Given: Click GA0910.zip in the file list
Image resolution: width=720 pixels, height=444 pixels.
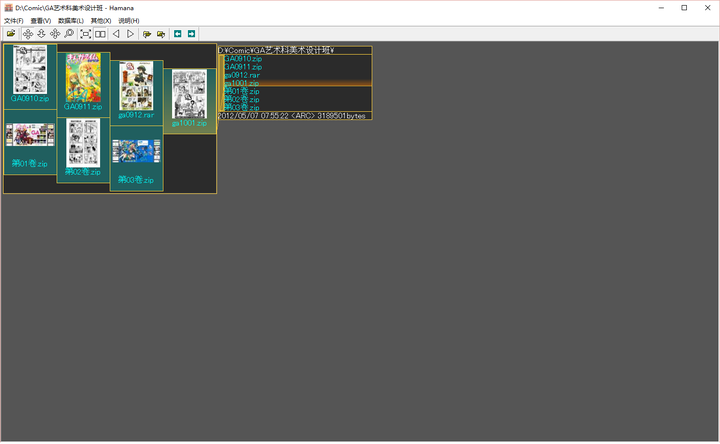Looking at the screenshot, I should click(243, 59).
